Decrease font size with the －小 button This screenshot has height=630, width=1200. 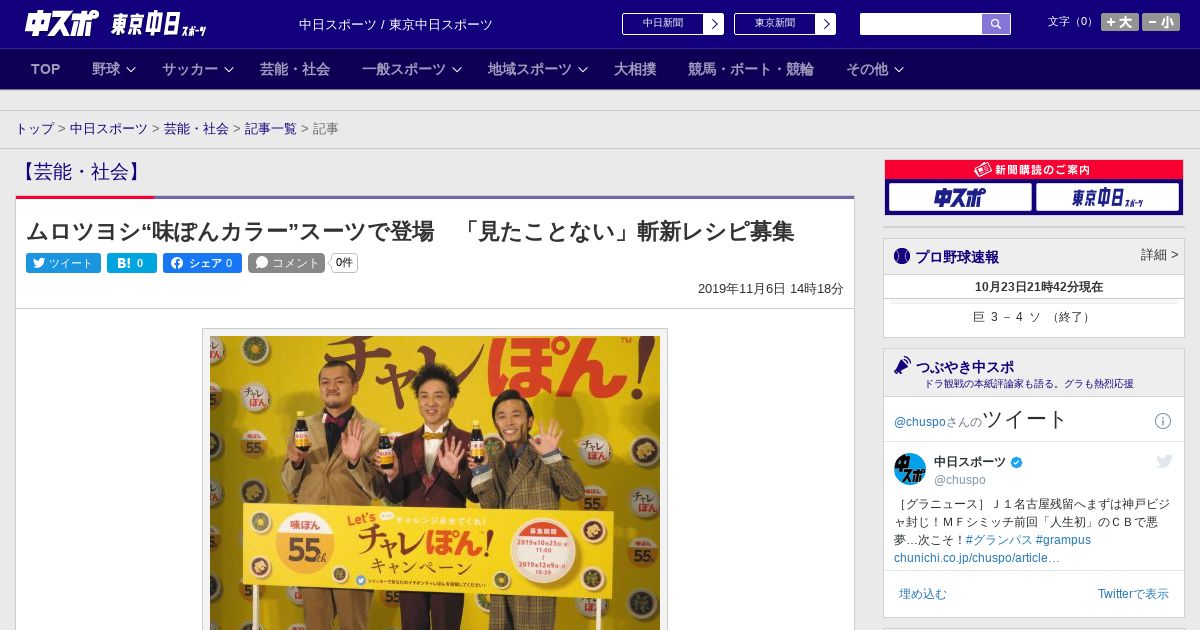tap(1161, 22)
